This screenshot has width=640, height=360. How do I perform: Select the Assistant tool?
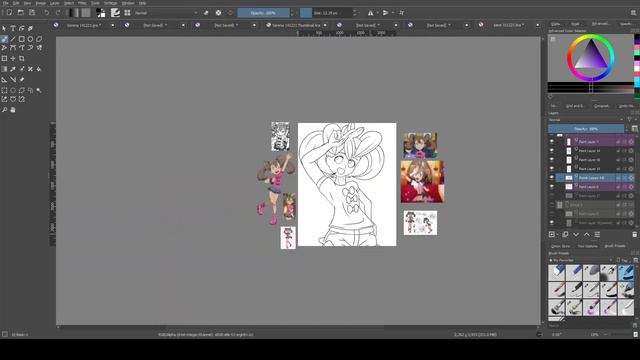pyautogui.click(x=4, y=80)
